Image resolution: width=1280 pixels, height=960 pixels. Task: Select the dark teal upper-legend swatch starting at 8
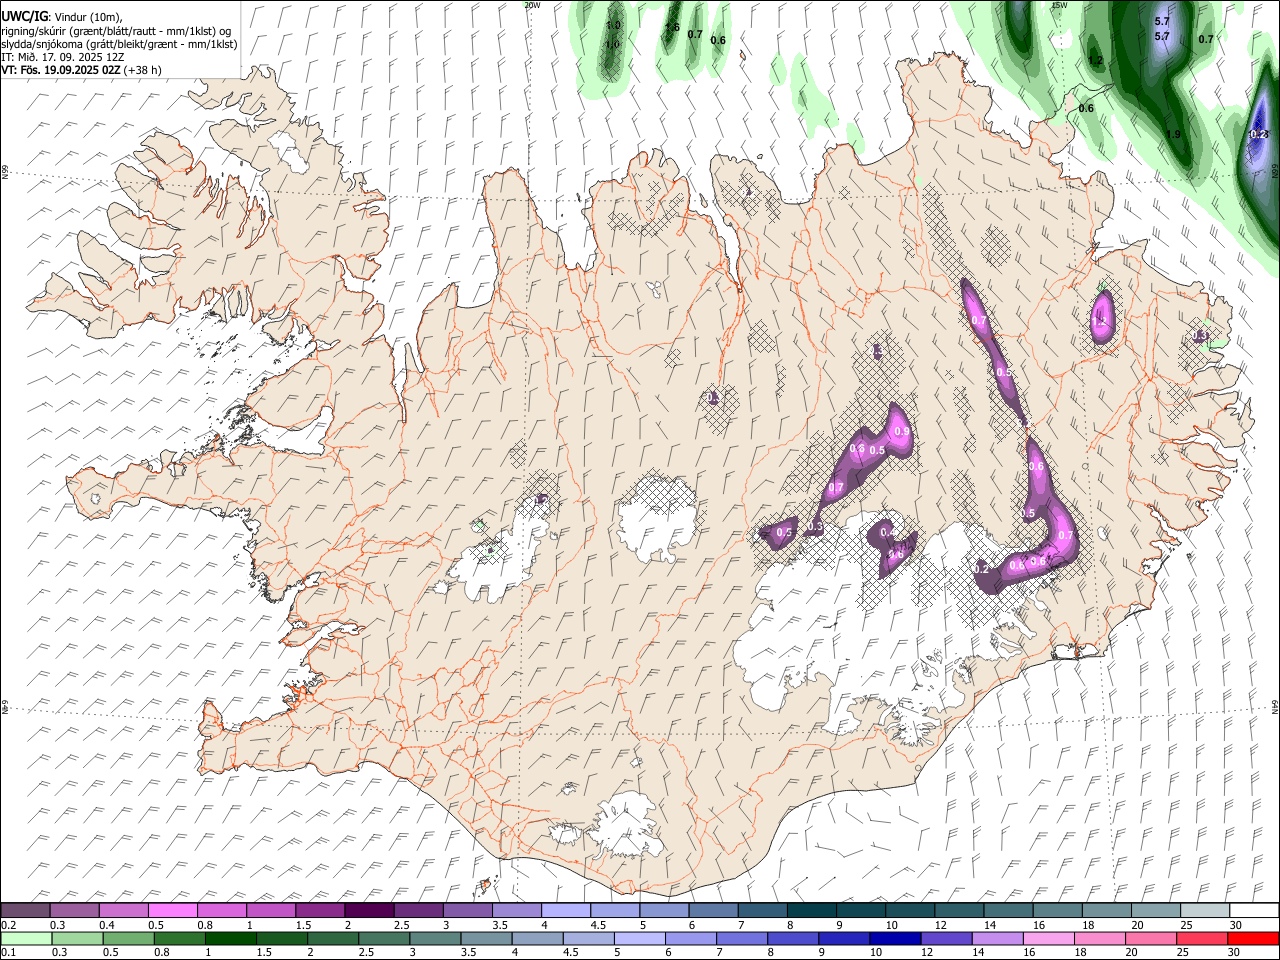[811, 911]
